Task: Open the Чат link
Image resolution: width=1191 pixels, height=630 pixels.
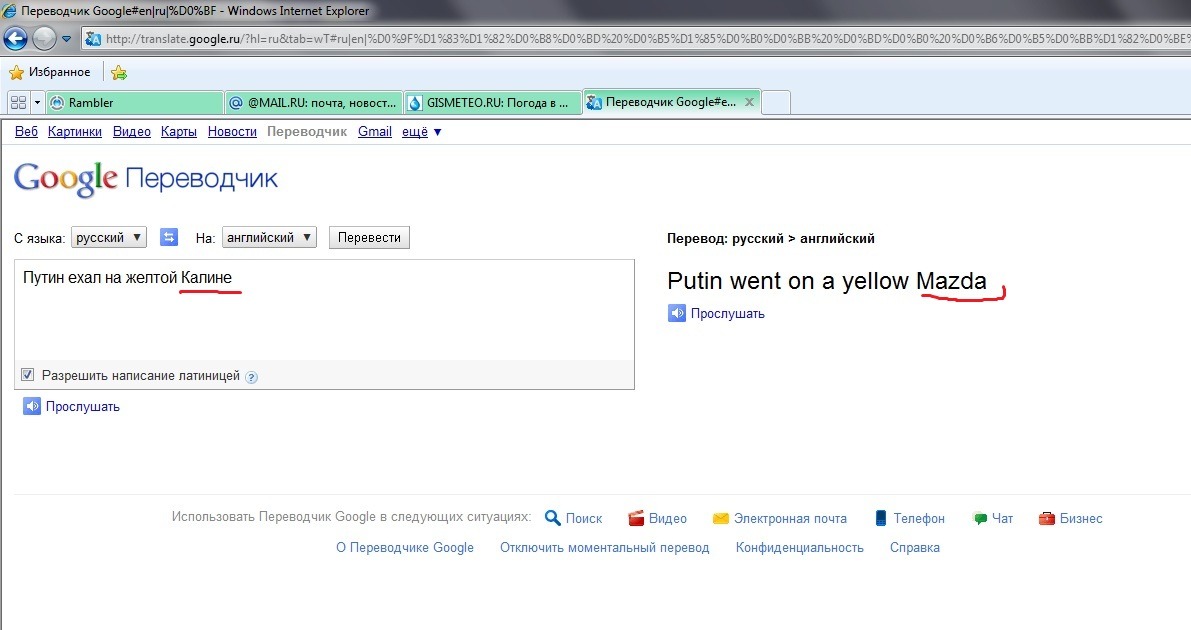Action: point(1003,518)
